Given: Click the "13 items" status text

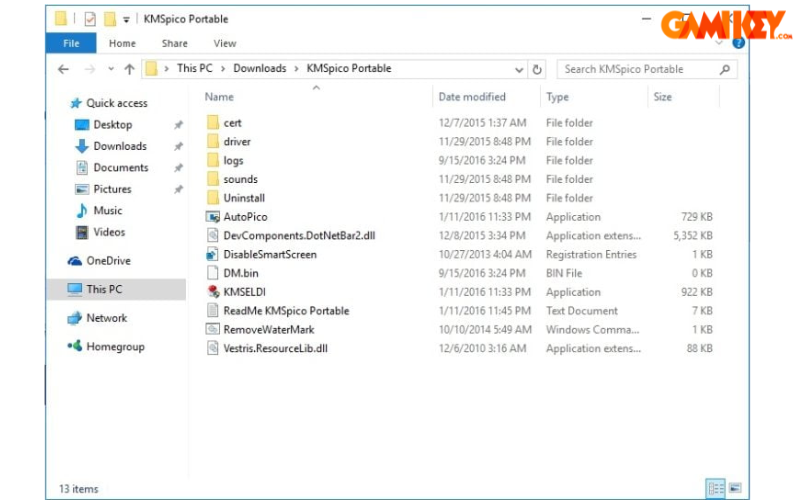Looking at the screenshot, I should coord(79,489).
